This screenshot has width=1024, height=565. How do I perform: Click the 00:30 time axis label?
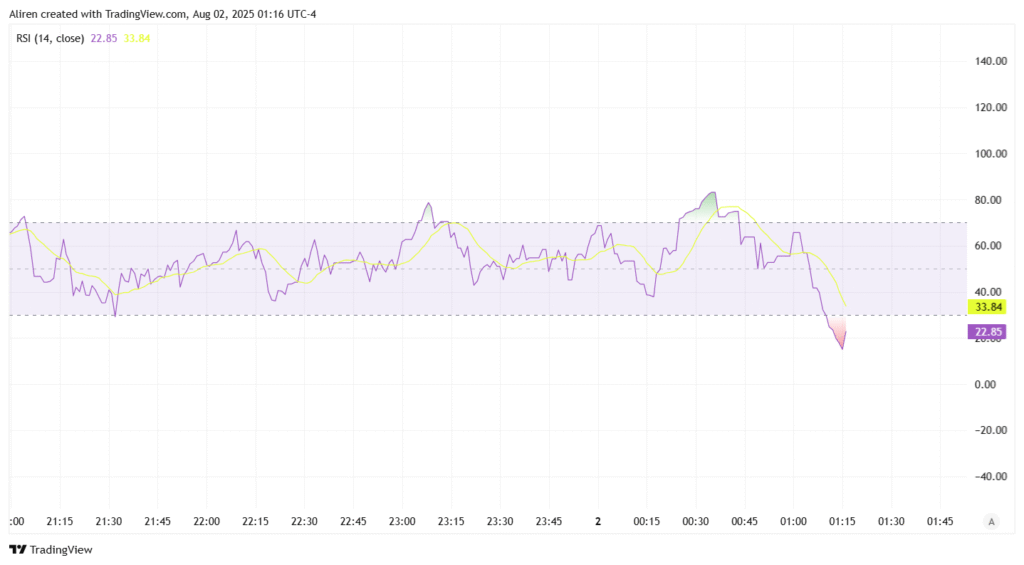click(696, 521)
